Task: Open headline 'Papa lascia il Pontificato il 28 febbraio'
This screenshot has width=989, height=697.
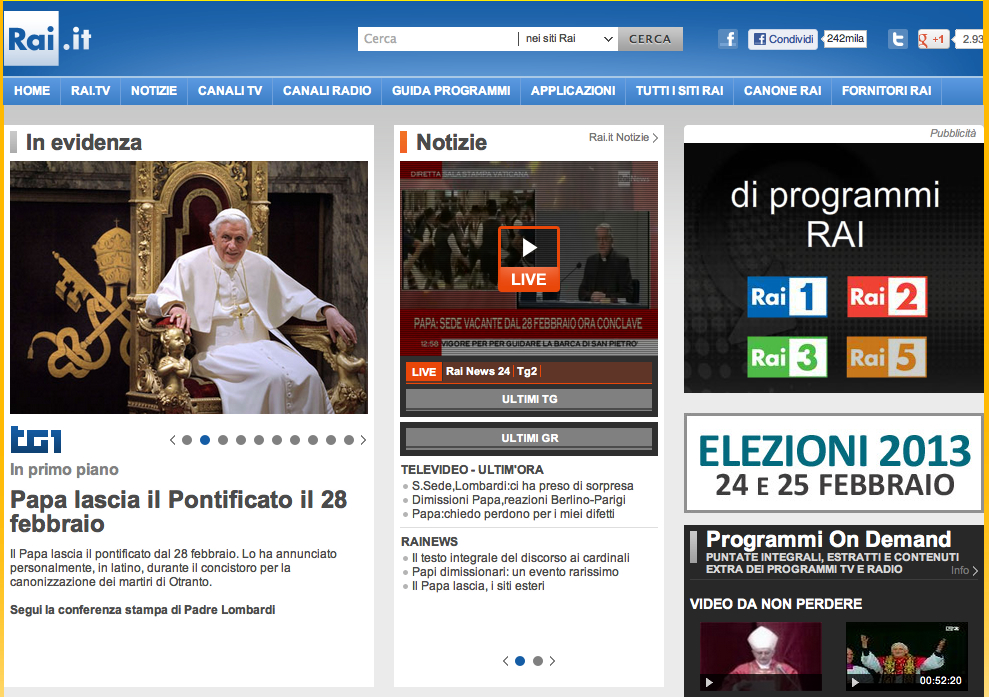Action: tap(178, 512)
